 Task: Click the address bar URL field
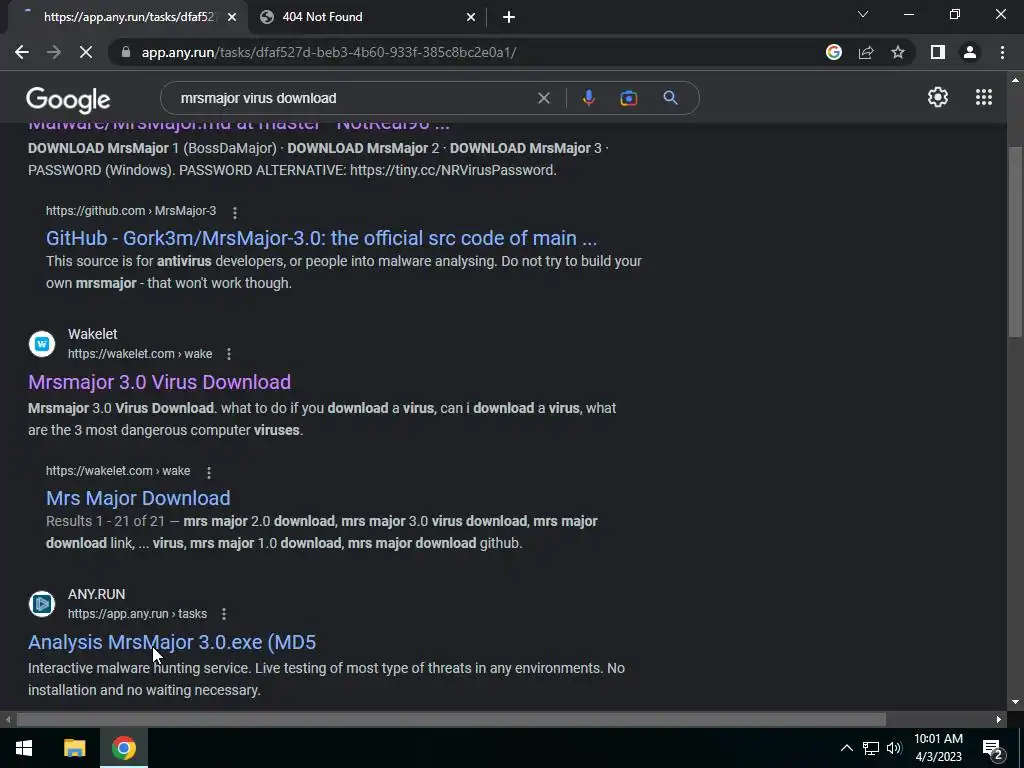pos(457,52)
